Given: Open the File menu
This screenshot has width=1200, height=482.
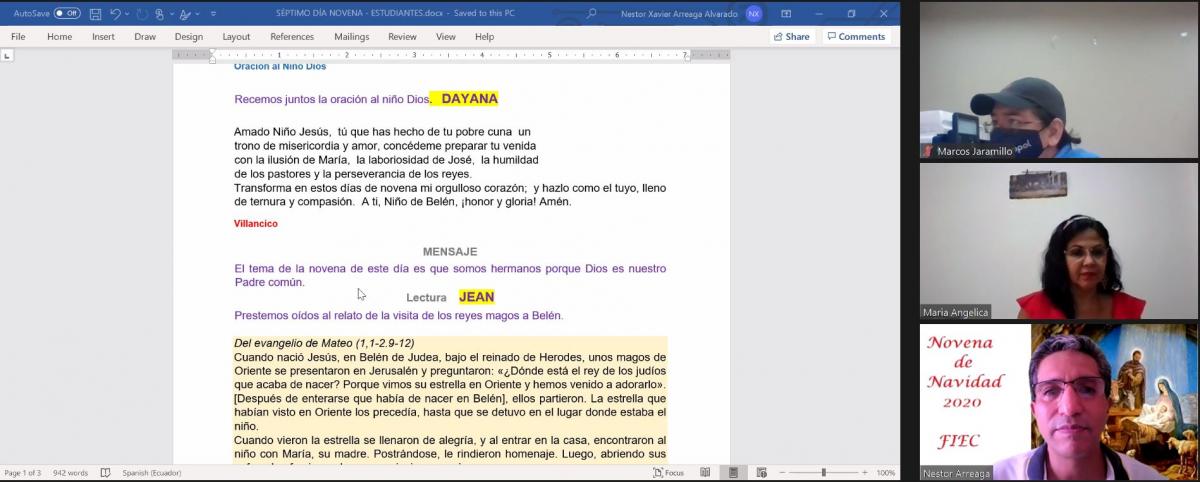Looking at the screenshot, I should (x=18, y=37).
